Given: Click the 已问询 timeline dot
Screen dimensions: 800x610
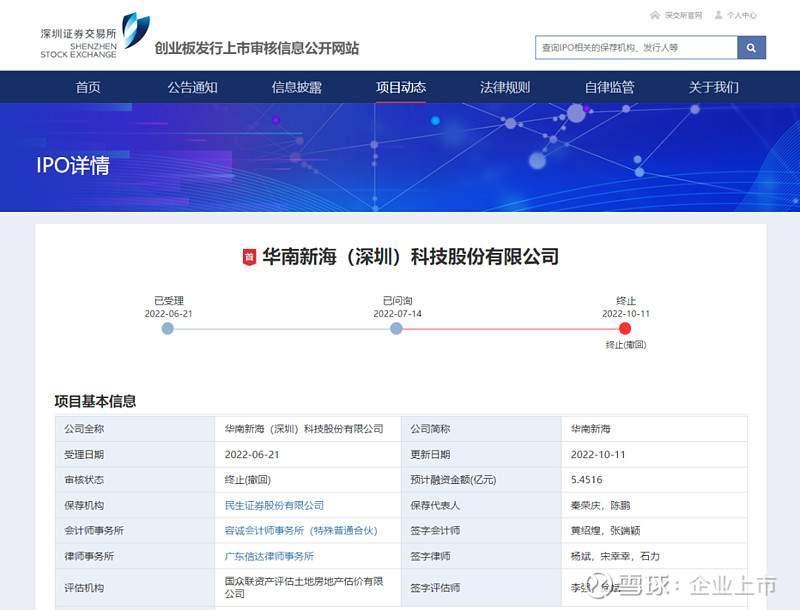Looking at the screenshot, I should click(396, 328).
